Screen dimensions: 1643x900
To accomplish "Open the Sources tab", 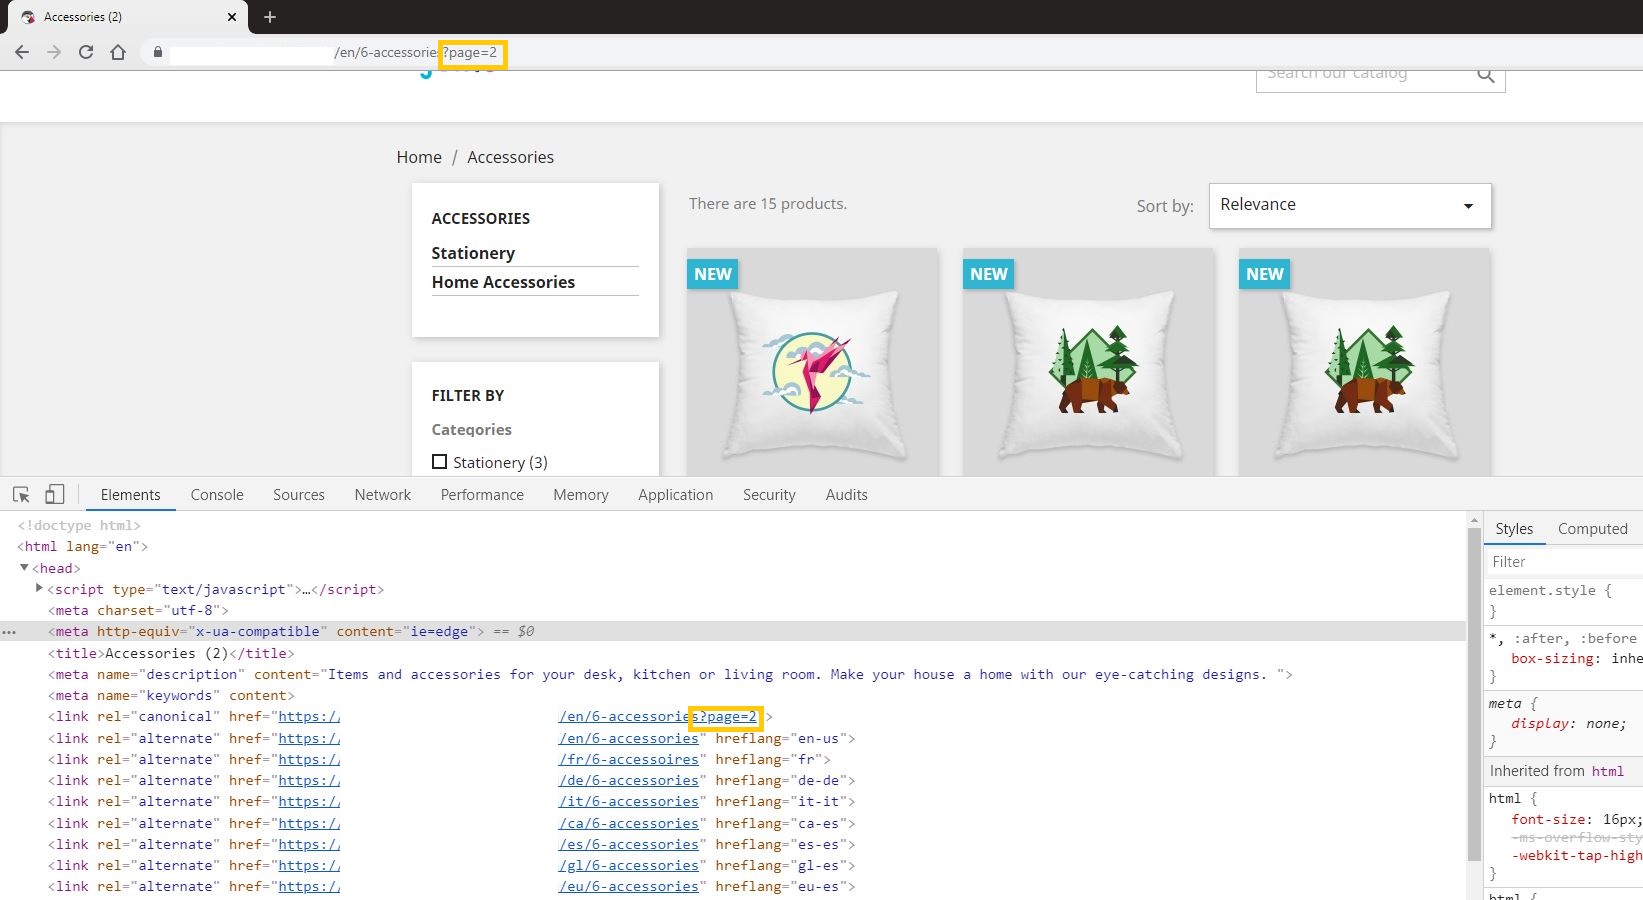I will pyautogui.click(x=299, y=495).
